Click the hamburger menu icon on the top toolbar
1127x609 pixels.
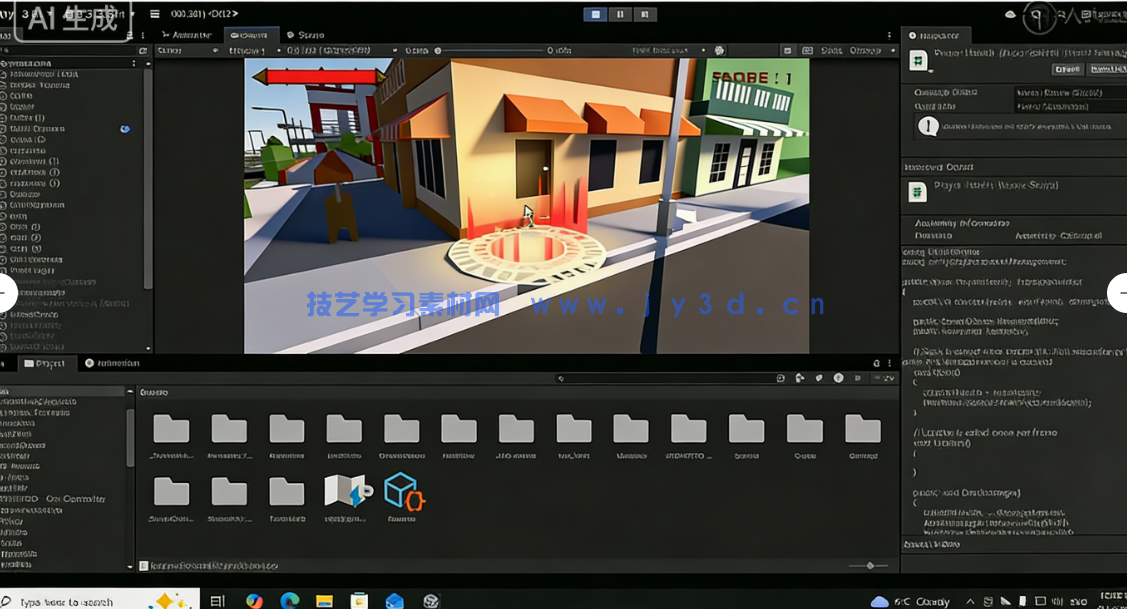pyautogui.click(x=157, y=14)
